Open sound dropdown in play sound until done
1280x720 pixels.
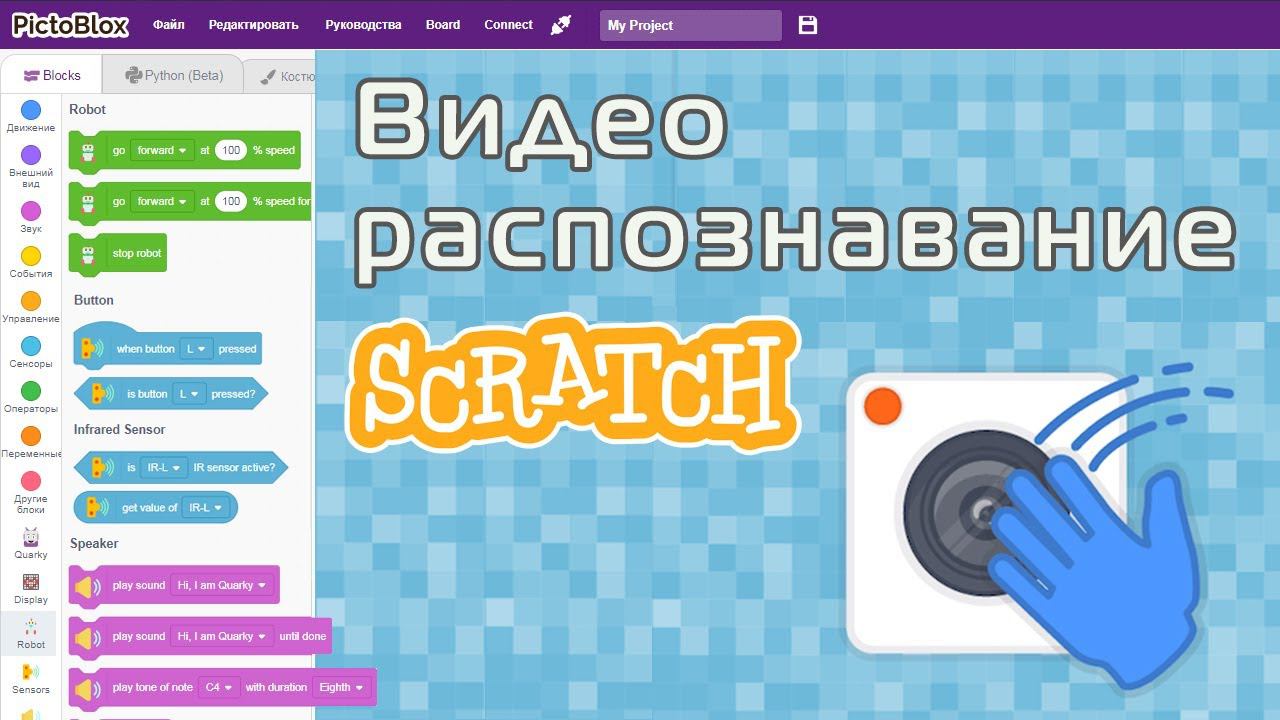pyautogui.click(x=221, y=636)
